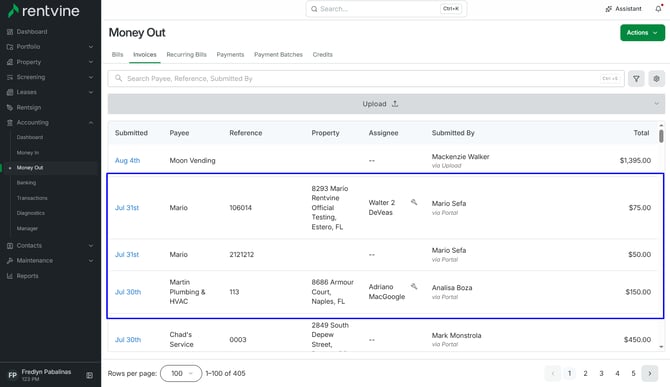Click the Accounting bank icon
This screenshot has height=387, width=670.
(x=10, y=123)
